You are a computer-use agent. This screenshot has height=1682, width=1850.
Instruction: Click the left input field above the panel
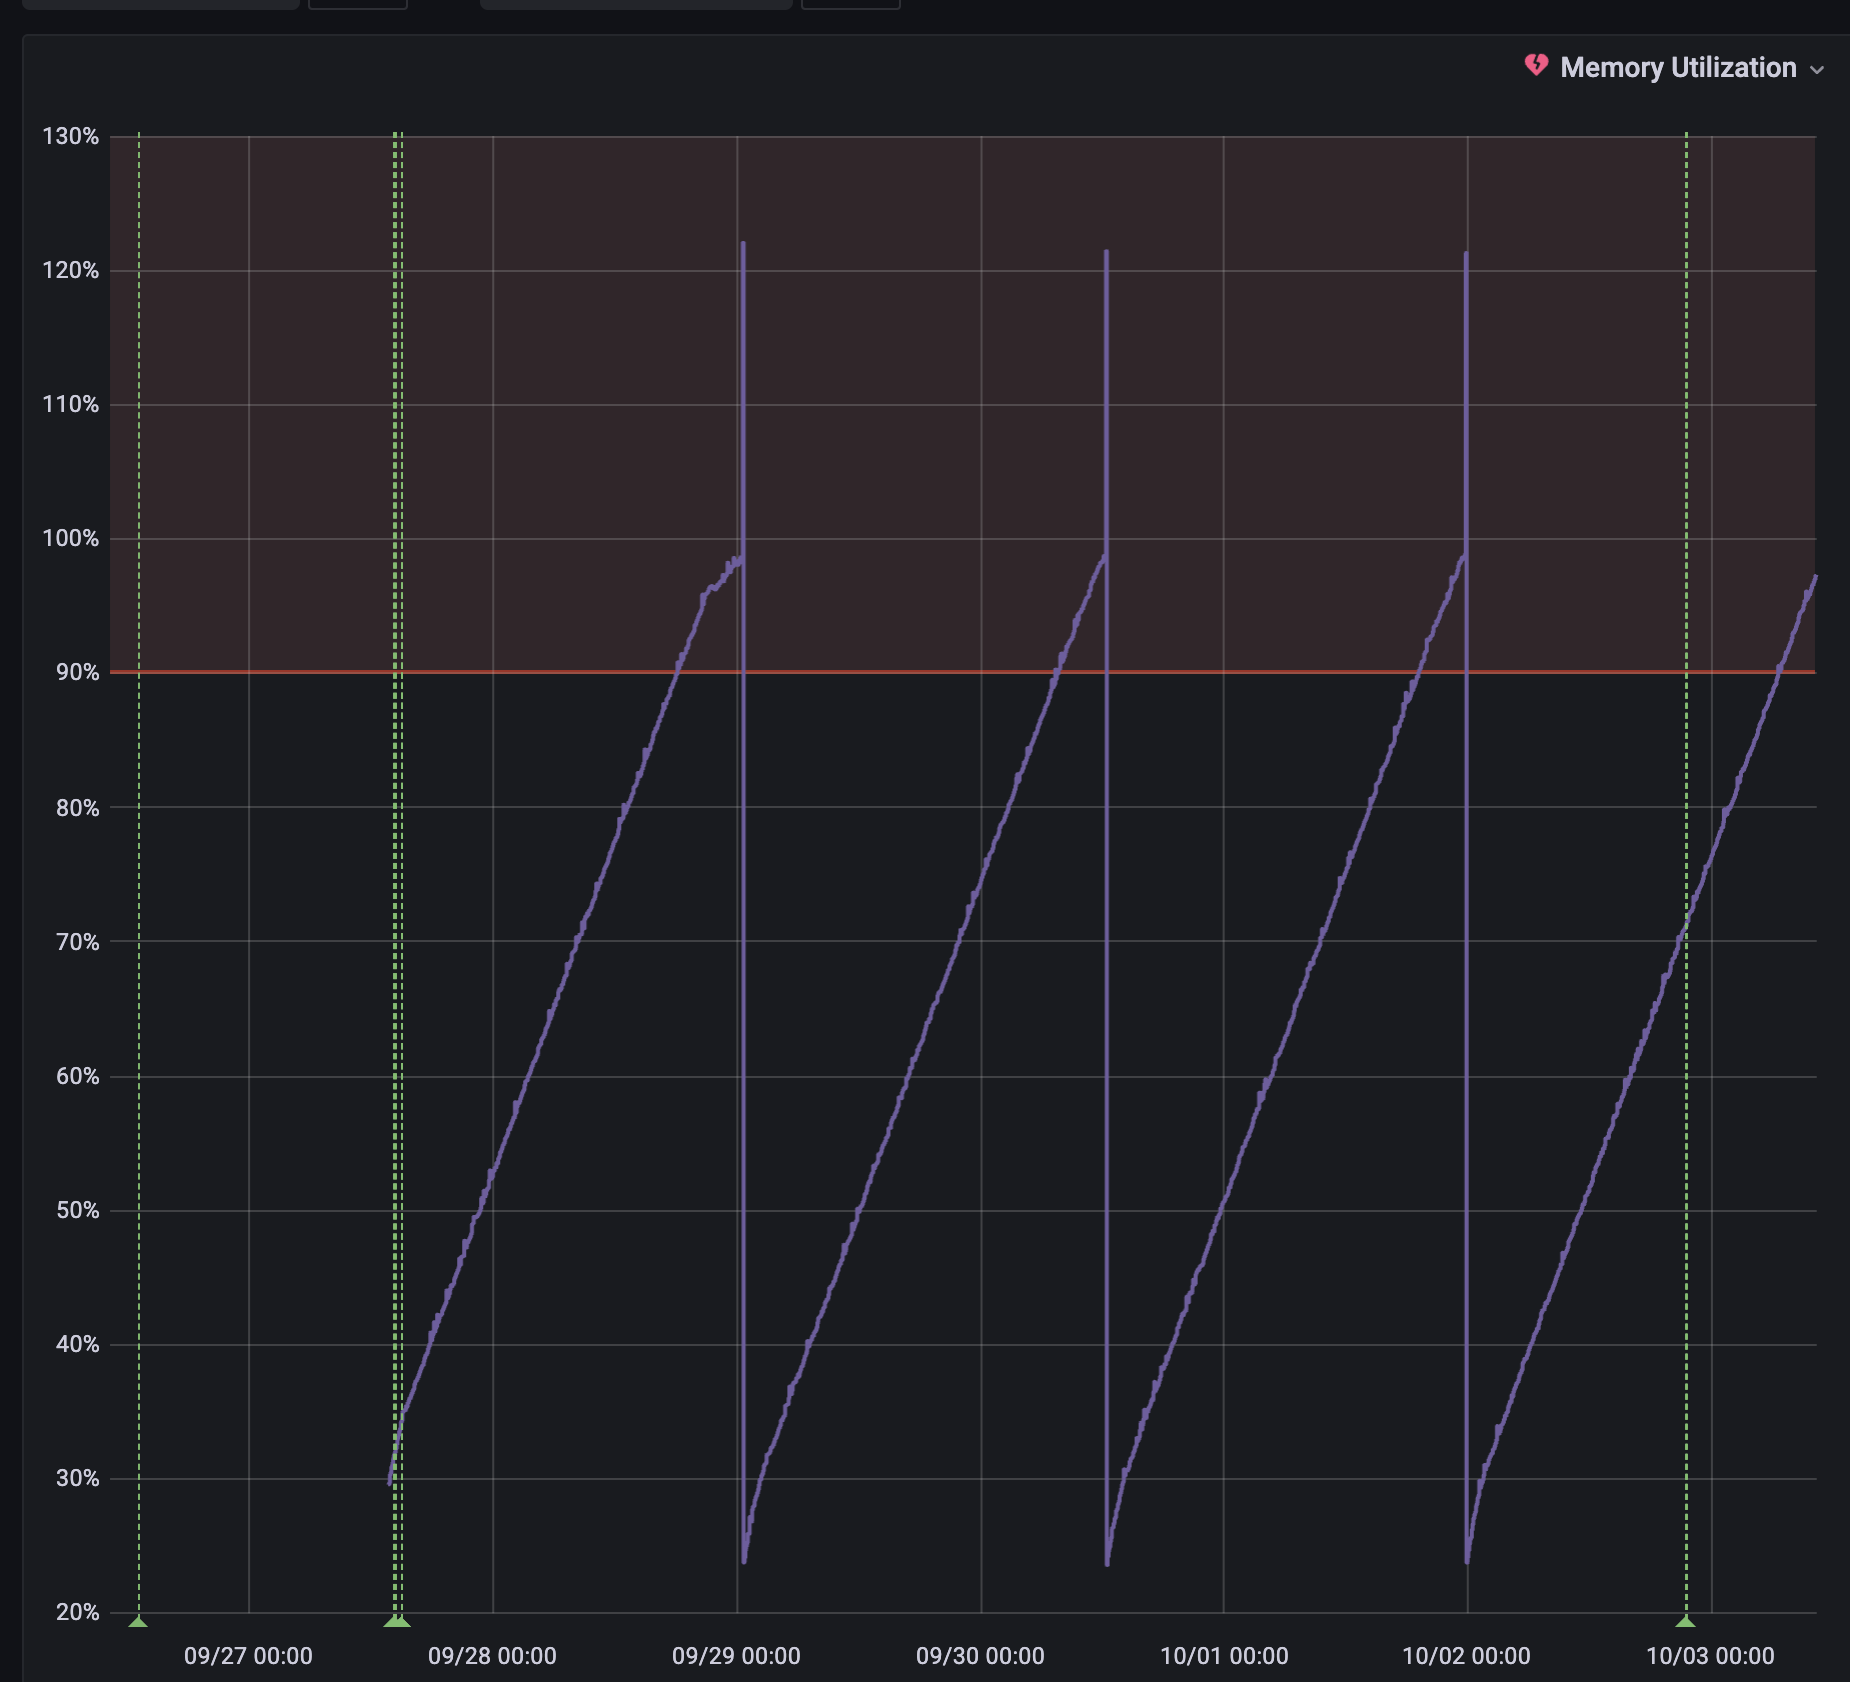coord(160,5)
